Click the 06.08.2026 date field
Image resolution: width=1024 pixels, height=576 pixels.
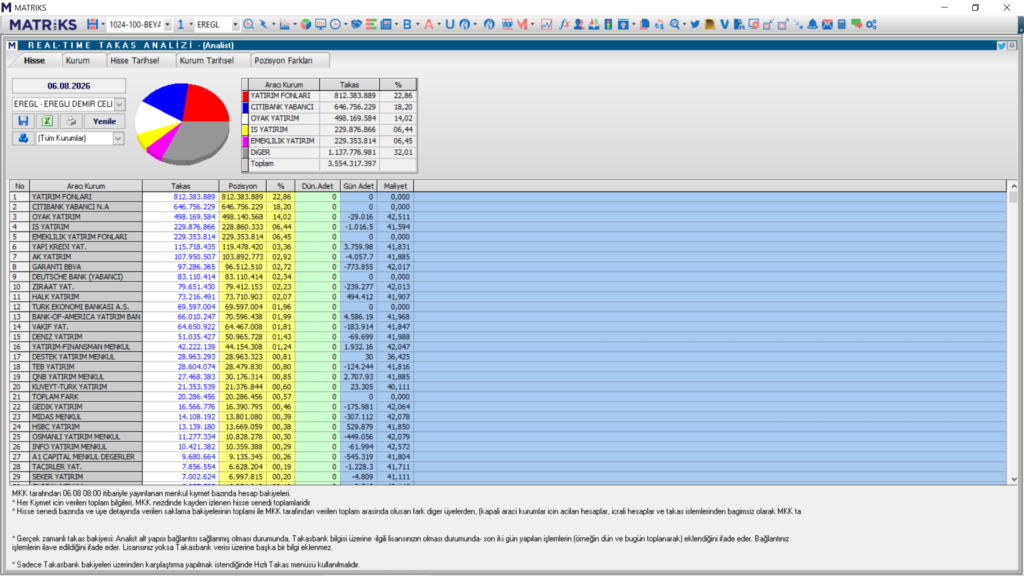[x=69, y=86]
